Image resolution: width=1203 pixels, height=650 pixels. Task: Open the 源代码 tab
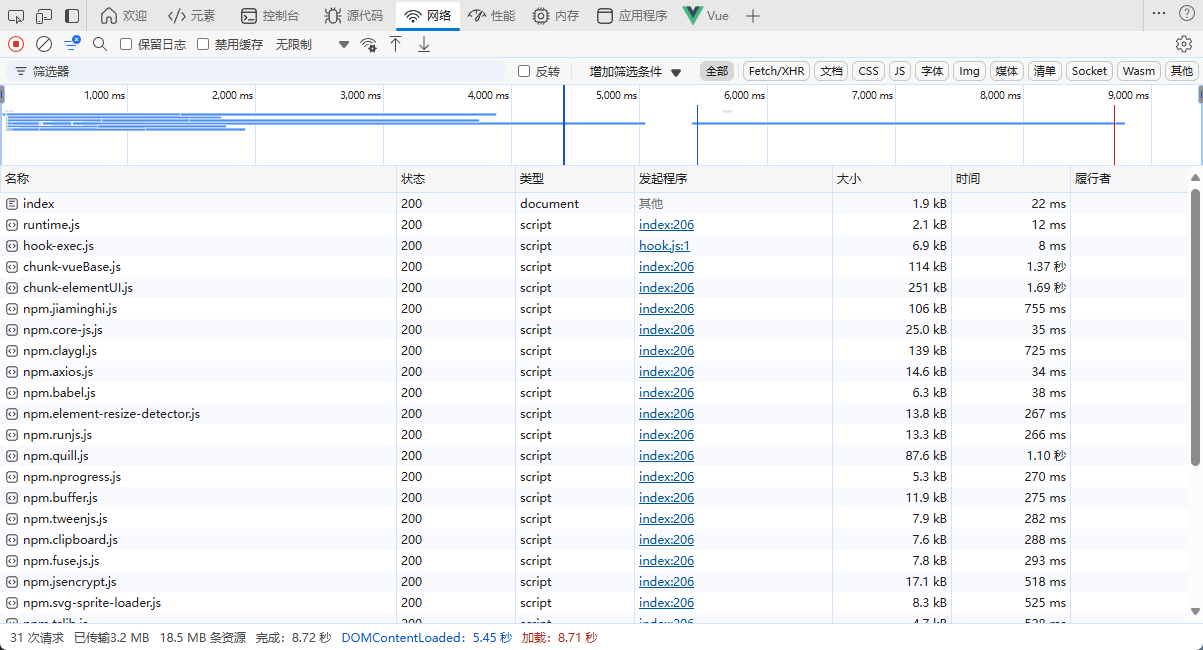click(x=353, y=16)
